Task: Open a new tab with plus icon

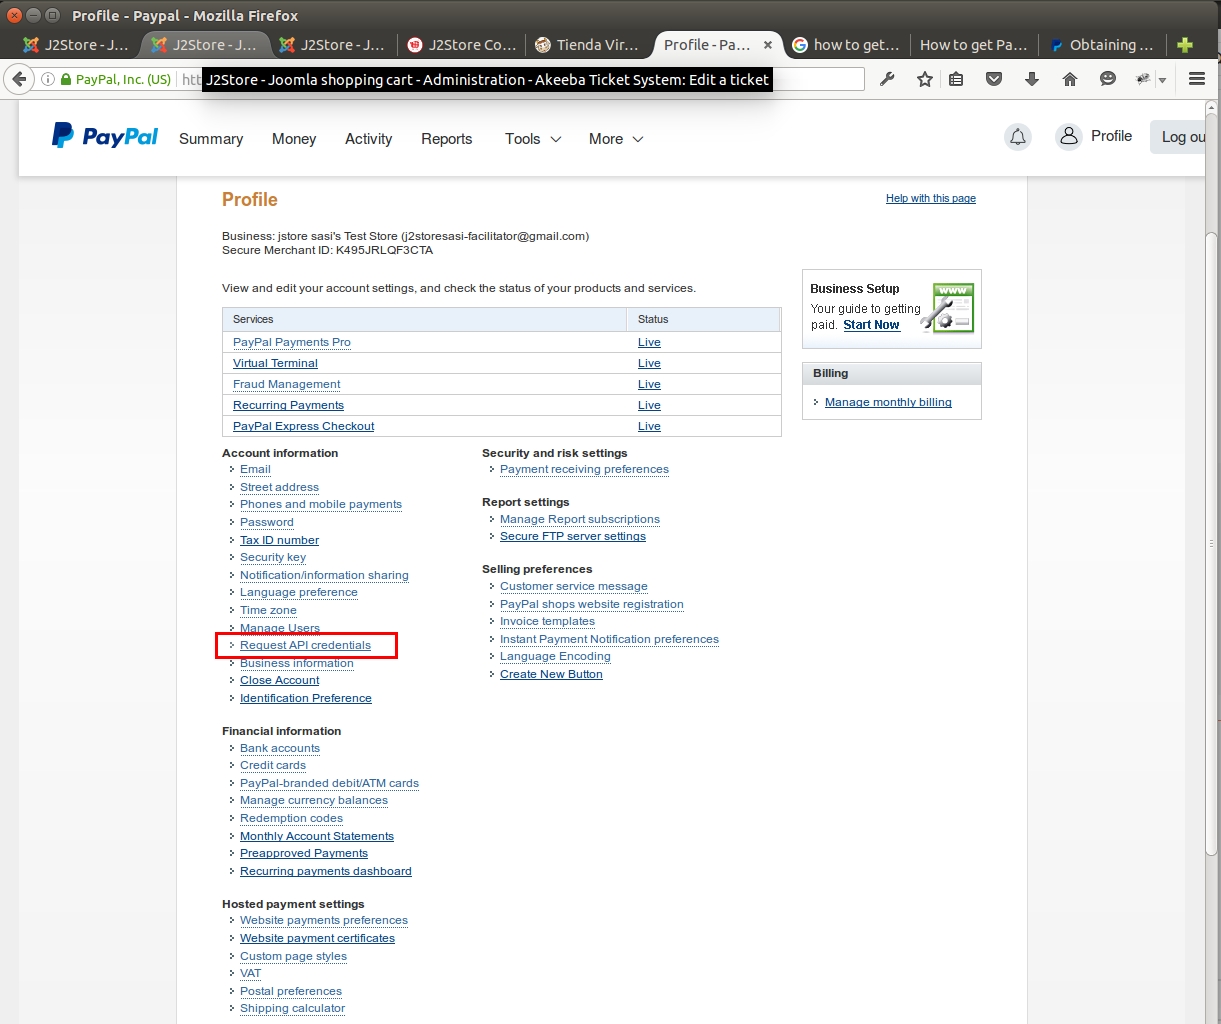Action: [x=1185, y=45]
